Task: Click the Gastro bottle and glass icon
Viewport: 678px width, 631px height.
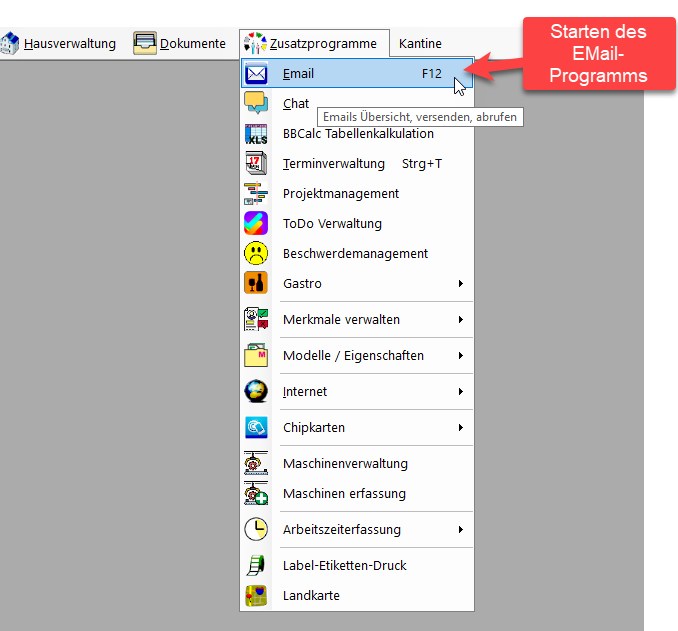Action: pyautogui.click(x=256, y=283)
